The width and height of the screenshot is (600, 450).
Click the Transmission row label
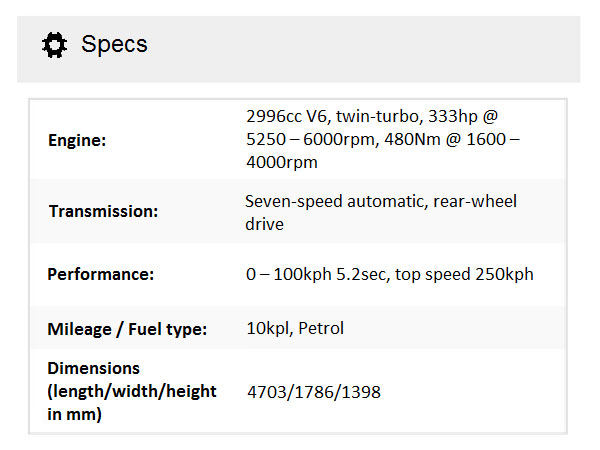[103, 212]
